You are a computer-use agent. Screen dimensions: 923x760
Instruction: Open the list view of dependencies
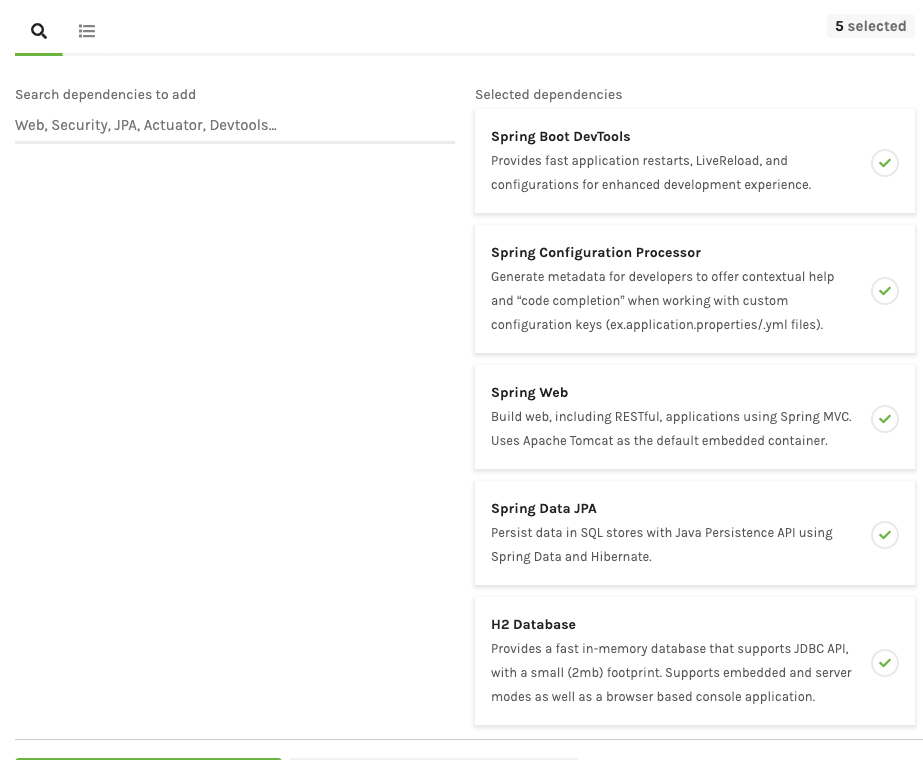[87, 31]
